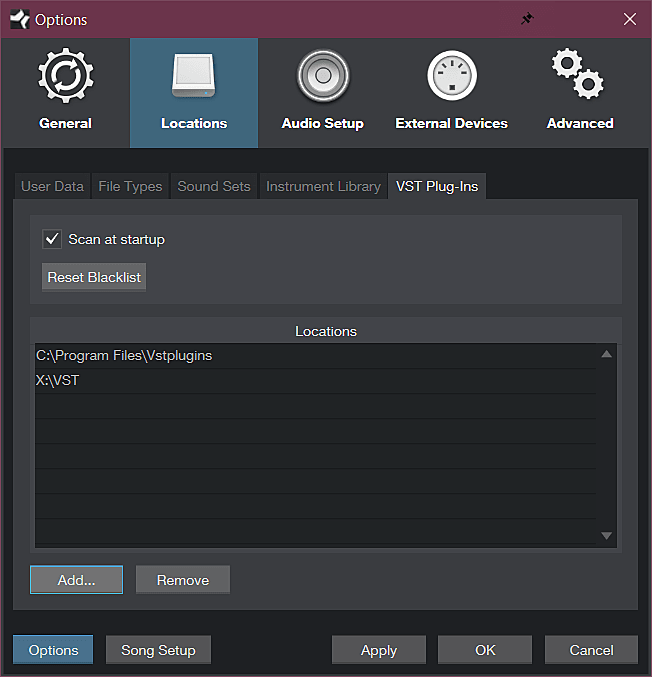Open the Sound Sets tab
The image size is (652, 677).
click(x=213, y=186)
